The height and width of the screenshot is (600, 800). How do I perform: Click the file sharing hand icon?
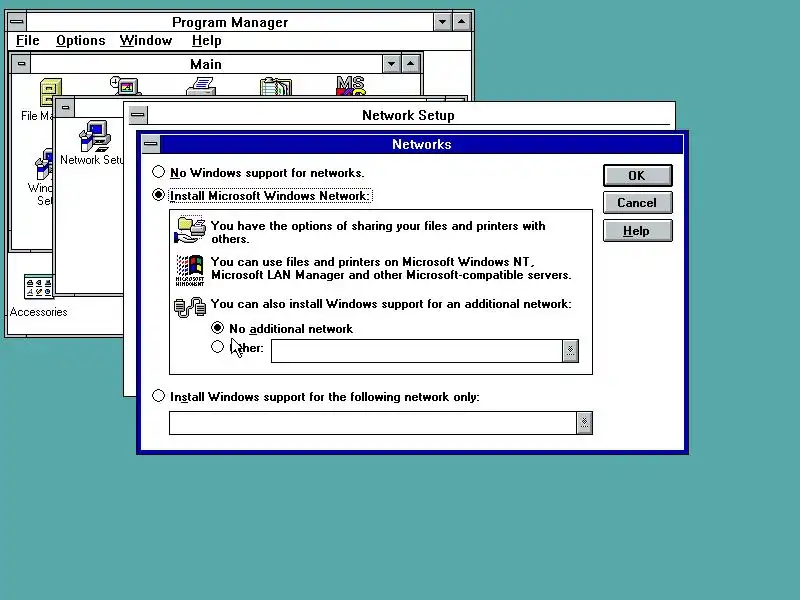[190, 230]
